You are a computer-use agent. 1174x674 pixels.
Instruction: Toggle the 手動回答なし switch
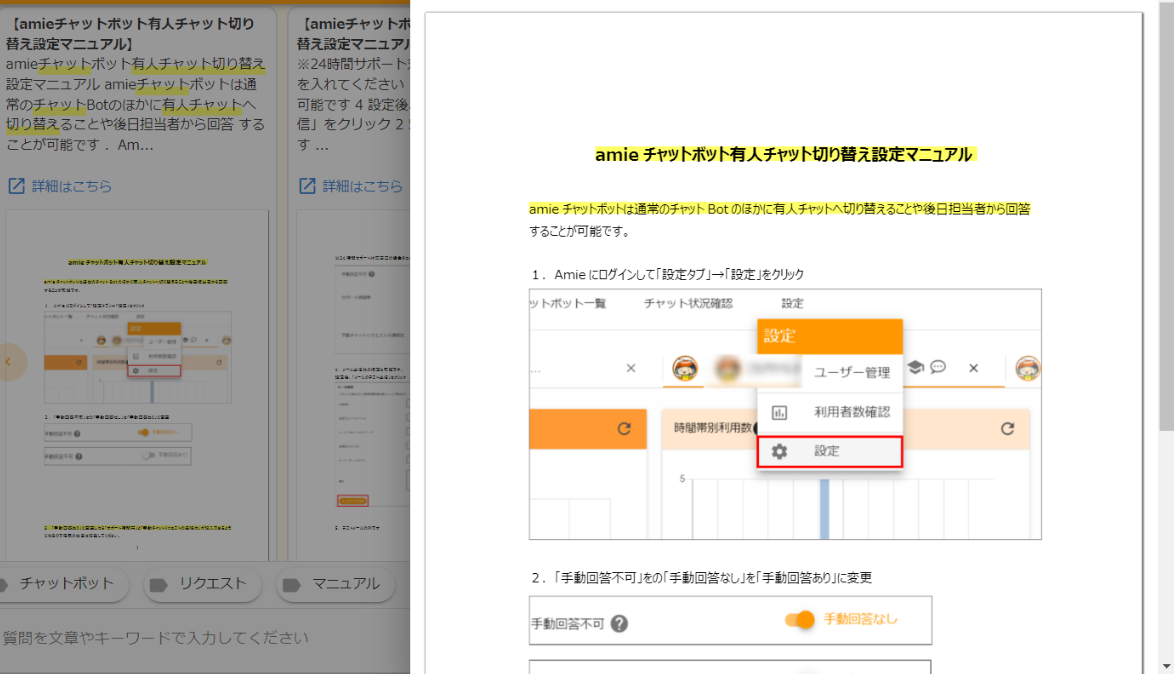800,620
